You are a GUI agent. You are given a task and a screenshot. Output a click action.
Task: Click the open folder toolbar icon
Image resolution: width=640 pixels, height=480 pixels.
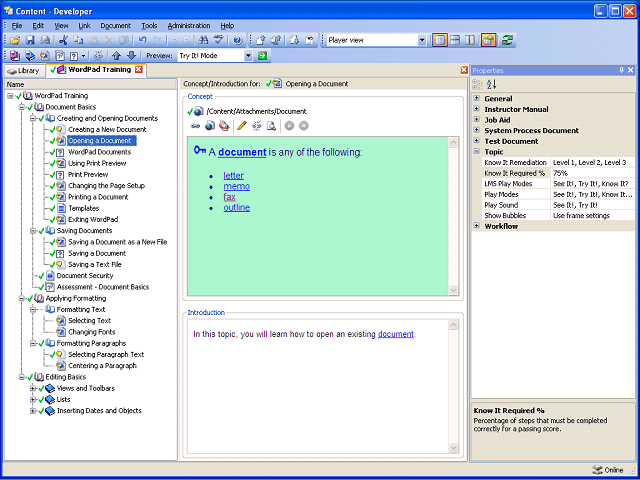15,40
